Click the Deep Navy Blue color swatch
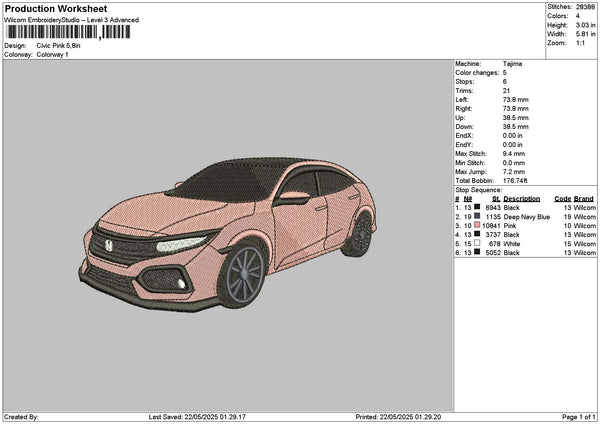Image resolution: width=600 pixels, height=424 pixels. pos(477,216)
